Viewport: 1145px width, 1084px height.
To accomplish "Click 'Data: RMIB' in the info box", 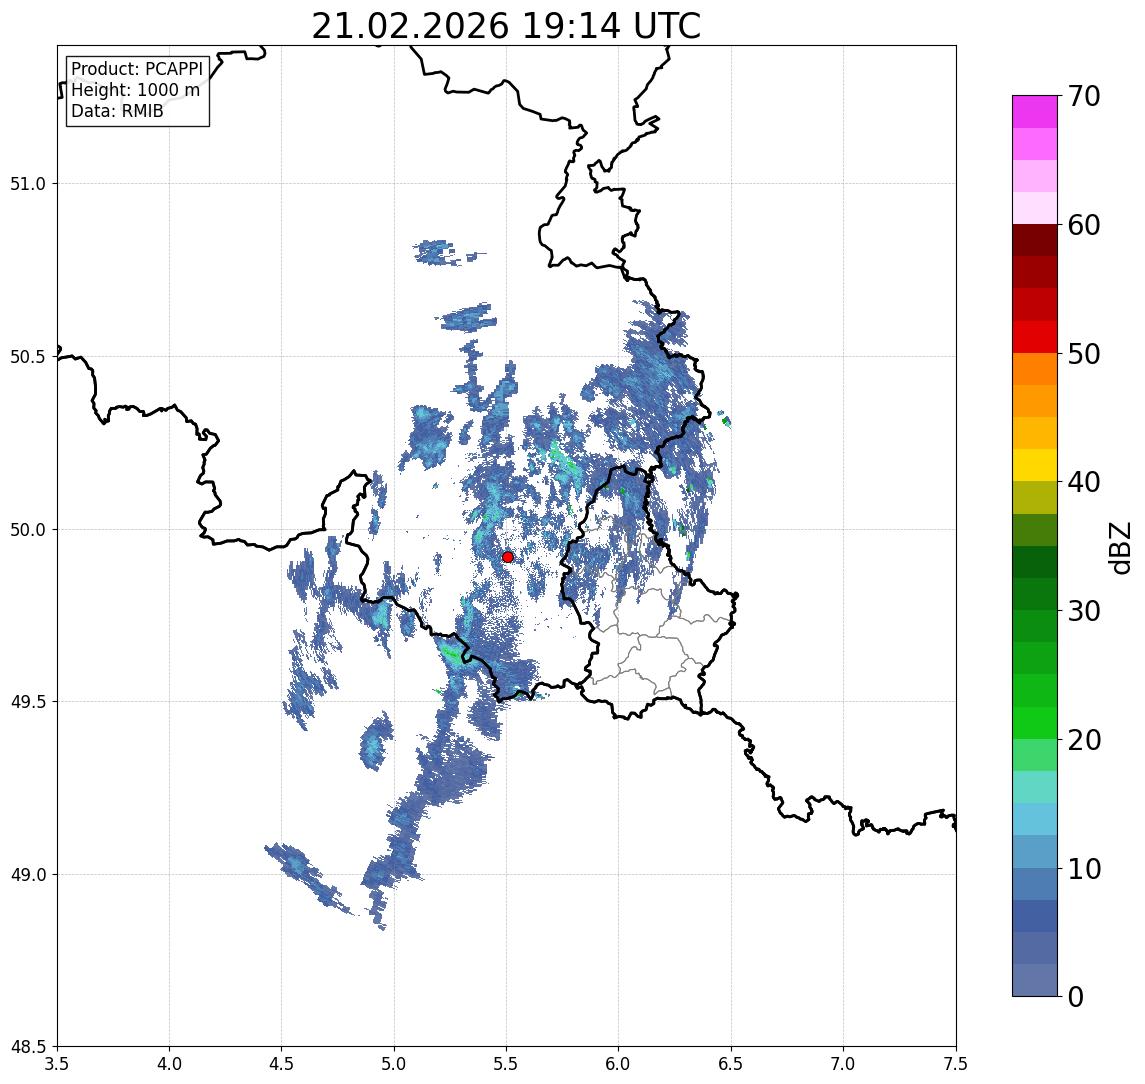I will point(117,111).
